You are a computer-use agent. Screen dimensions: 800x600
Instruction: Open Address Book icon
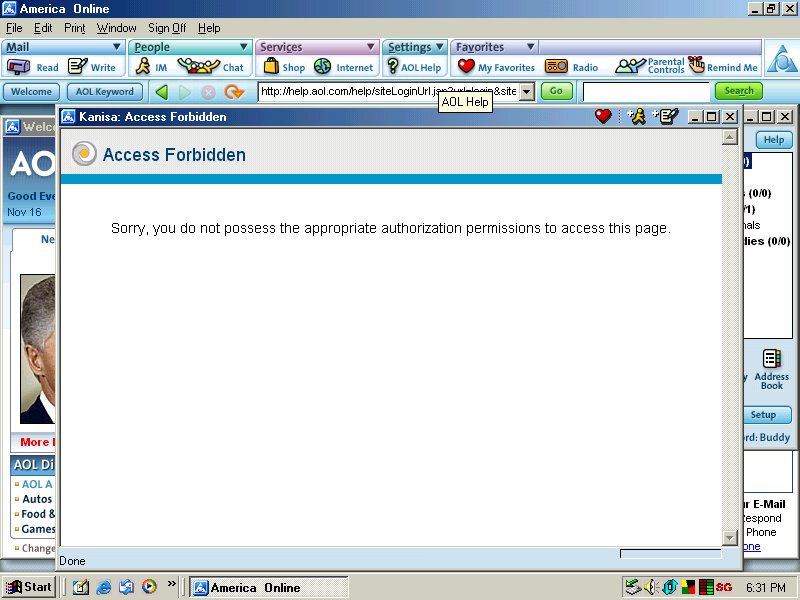point(771,359)
